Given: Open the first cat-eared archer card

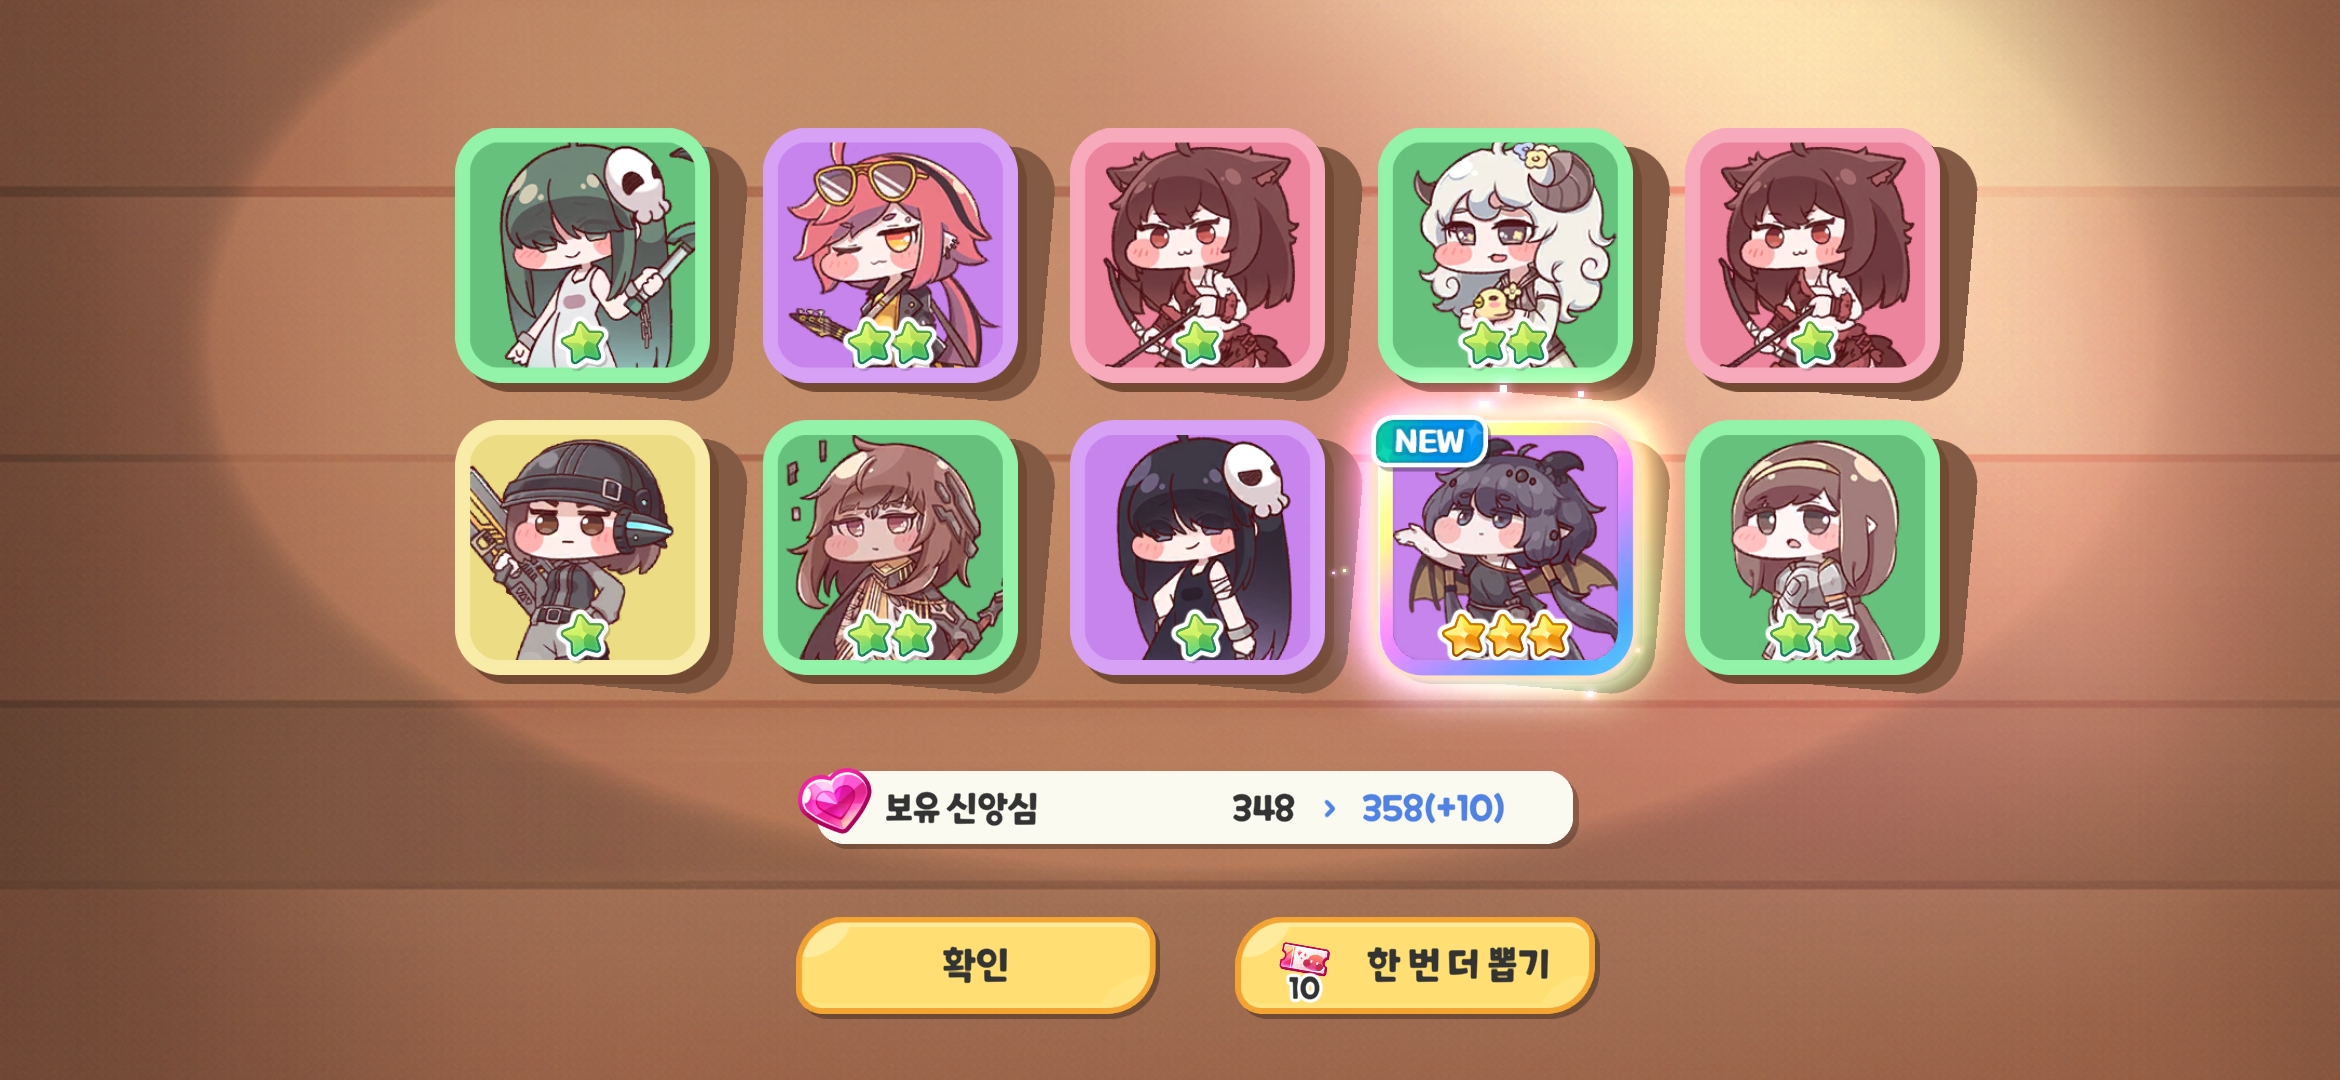Looking at the screenshot, I should click(x=1197, y=255).
